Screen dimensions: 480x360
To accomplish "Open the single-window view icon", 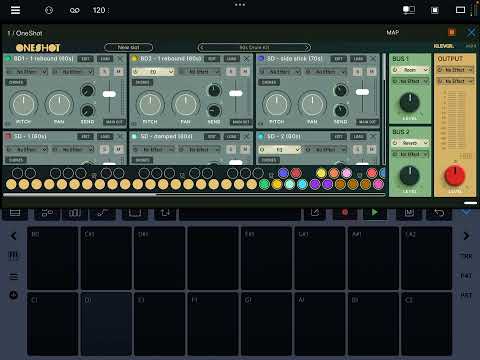I will [435, 10].
